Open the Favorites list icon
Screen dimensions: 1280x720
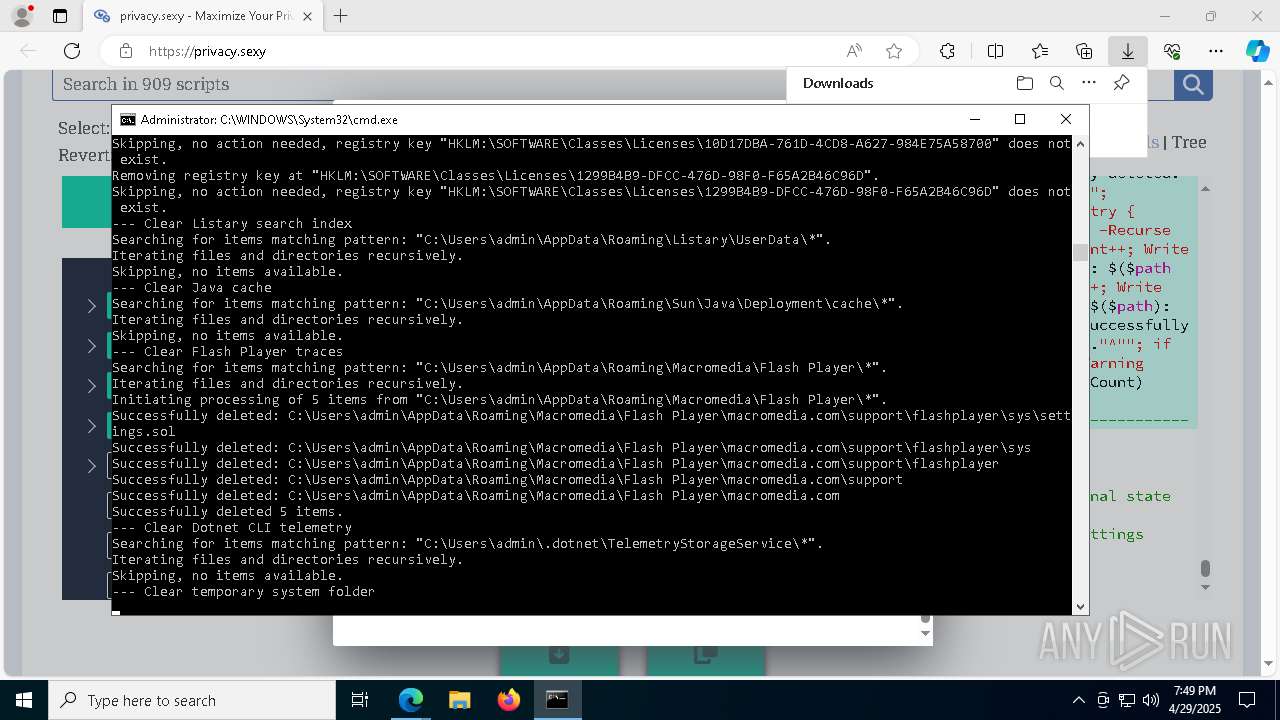(x=1040, y=51)
